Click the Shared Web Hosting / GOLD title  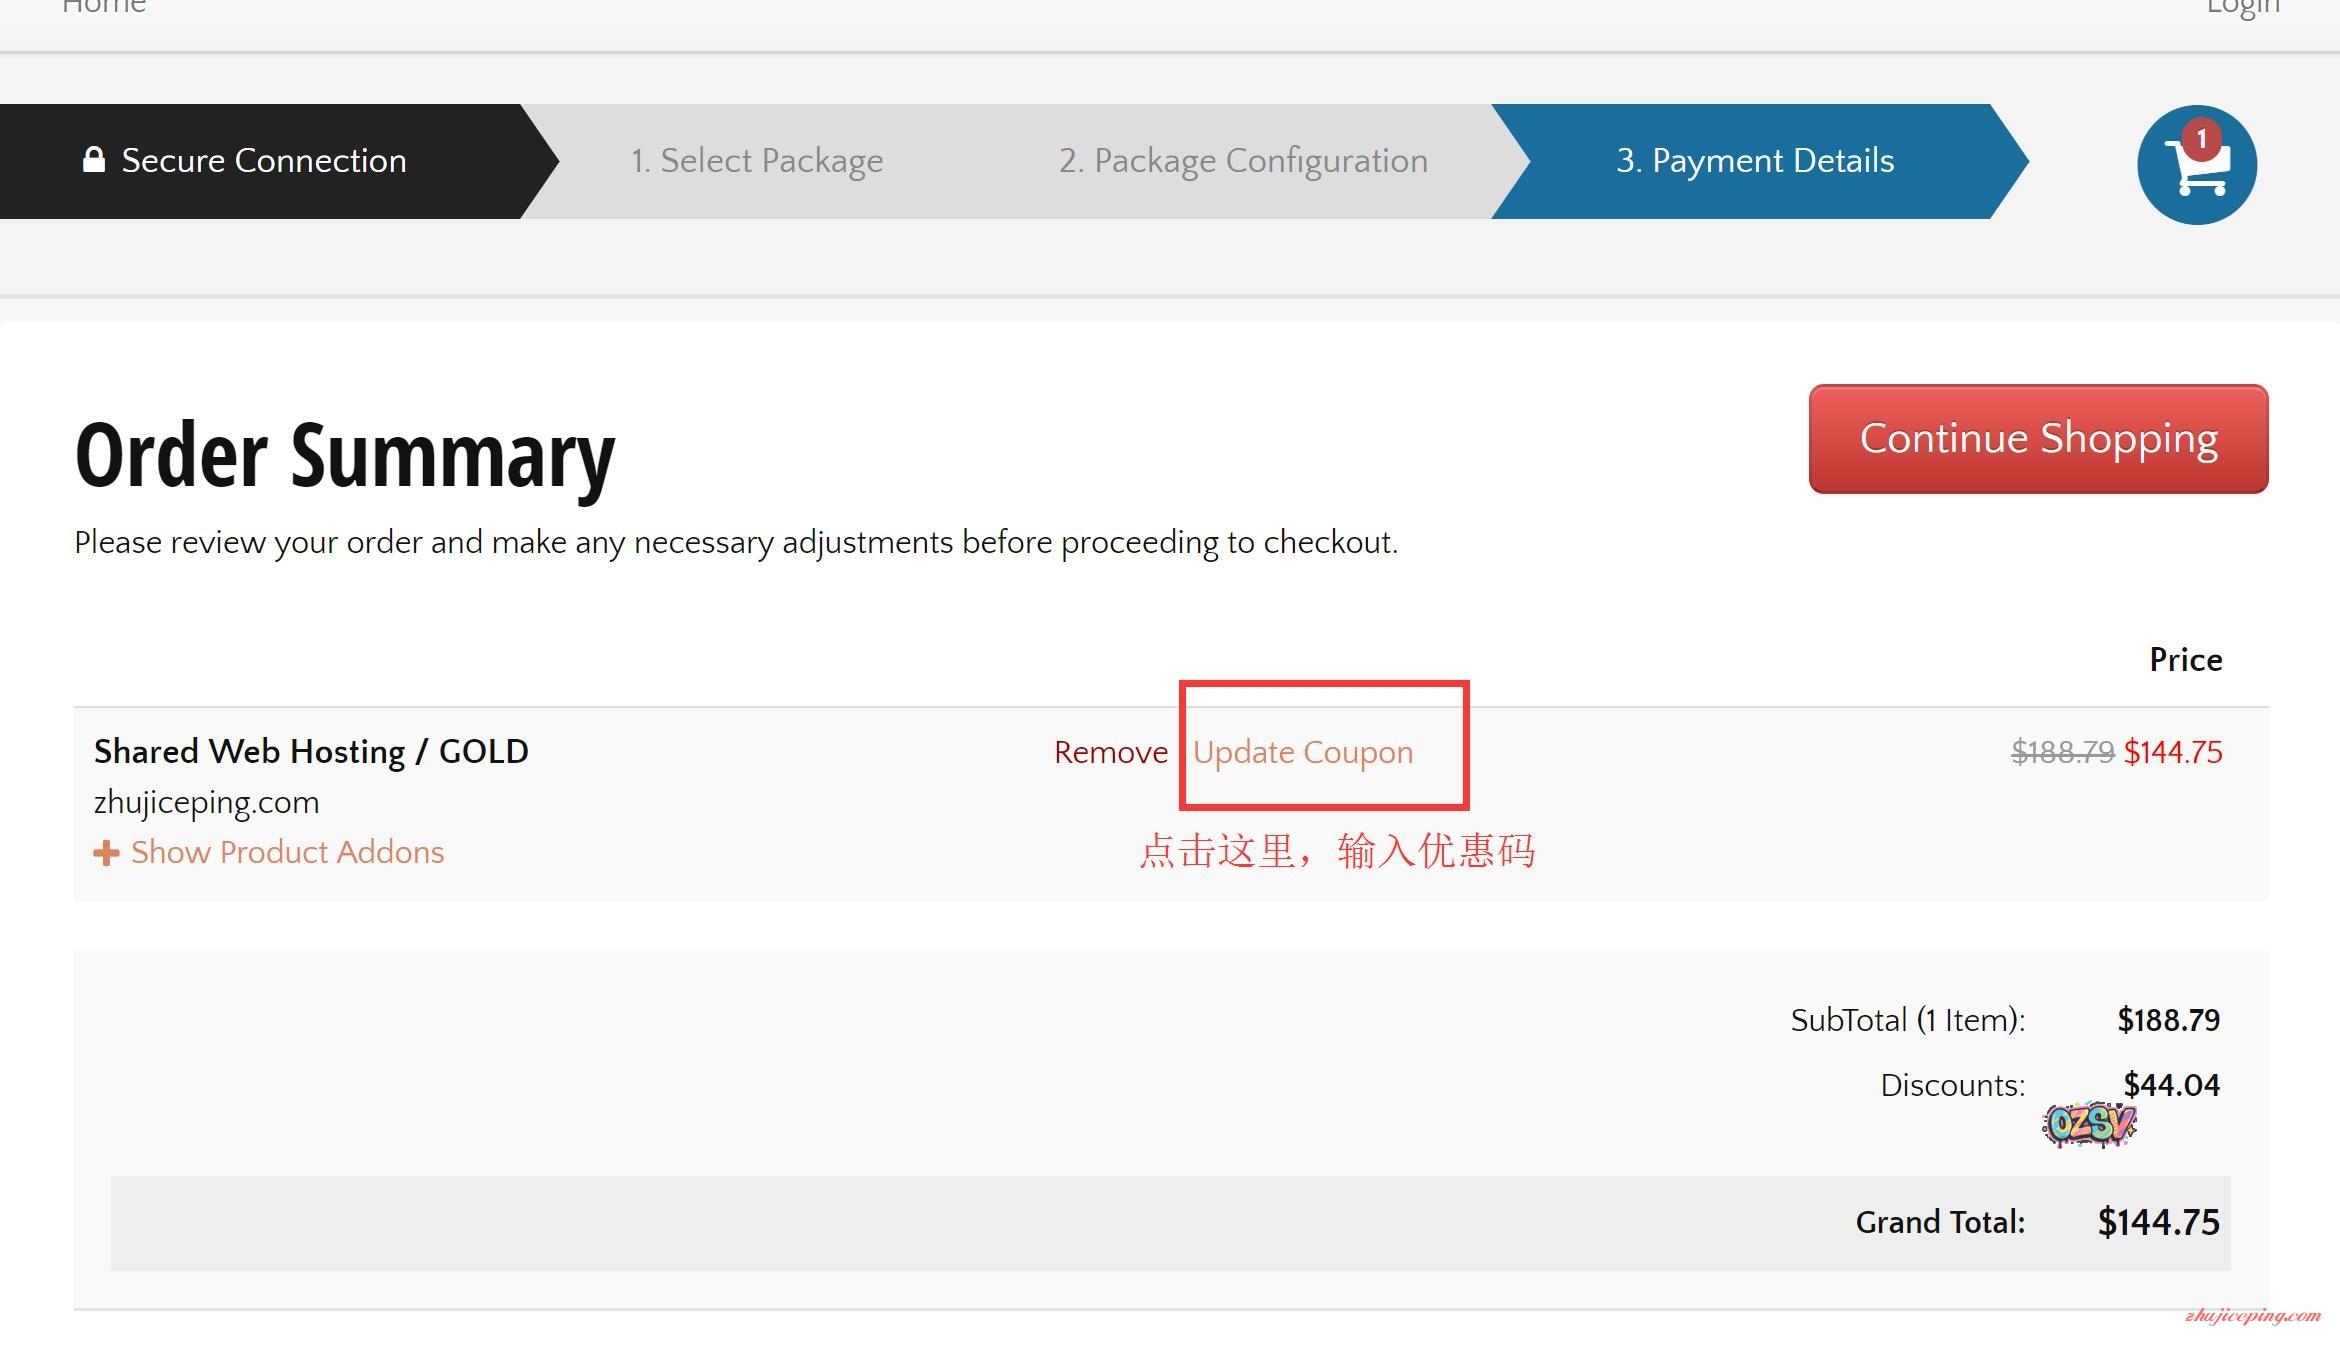point(311,751)
